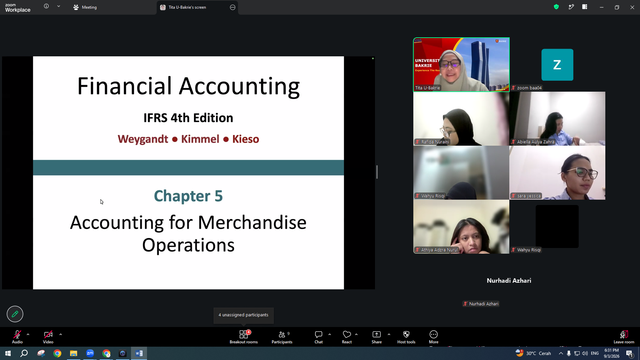Click the green encryption shield icon
Screen dimensions: 640x360
click(556, 7)
